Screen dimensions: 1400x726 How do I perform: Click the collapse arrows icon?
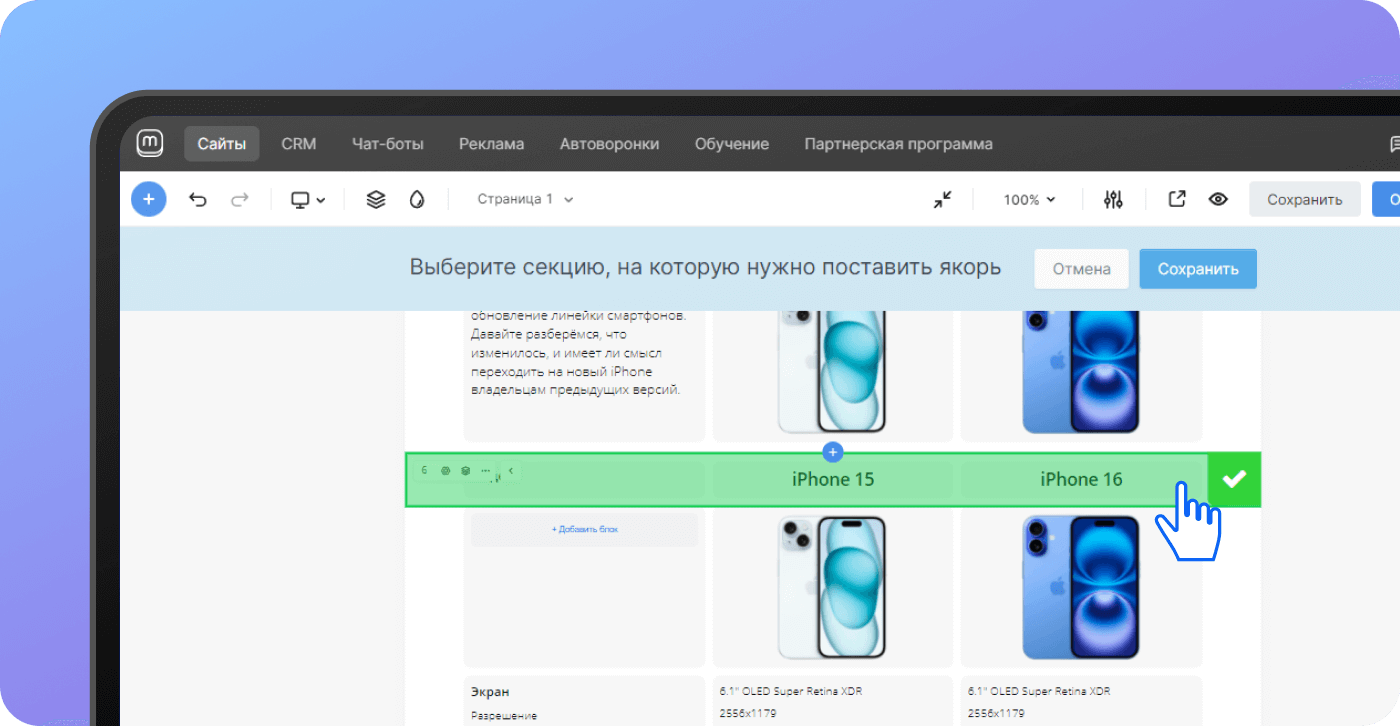click(x=943, y=199)
